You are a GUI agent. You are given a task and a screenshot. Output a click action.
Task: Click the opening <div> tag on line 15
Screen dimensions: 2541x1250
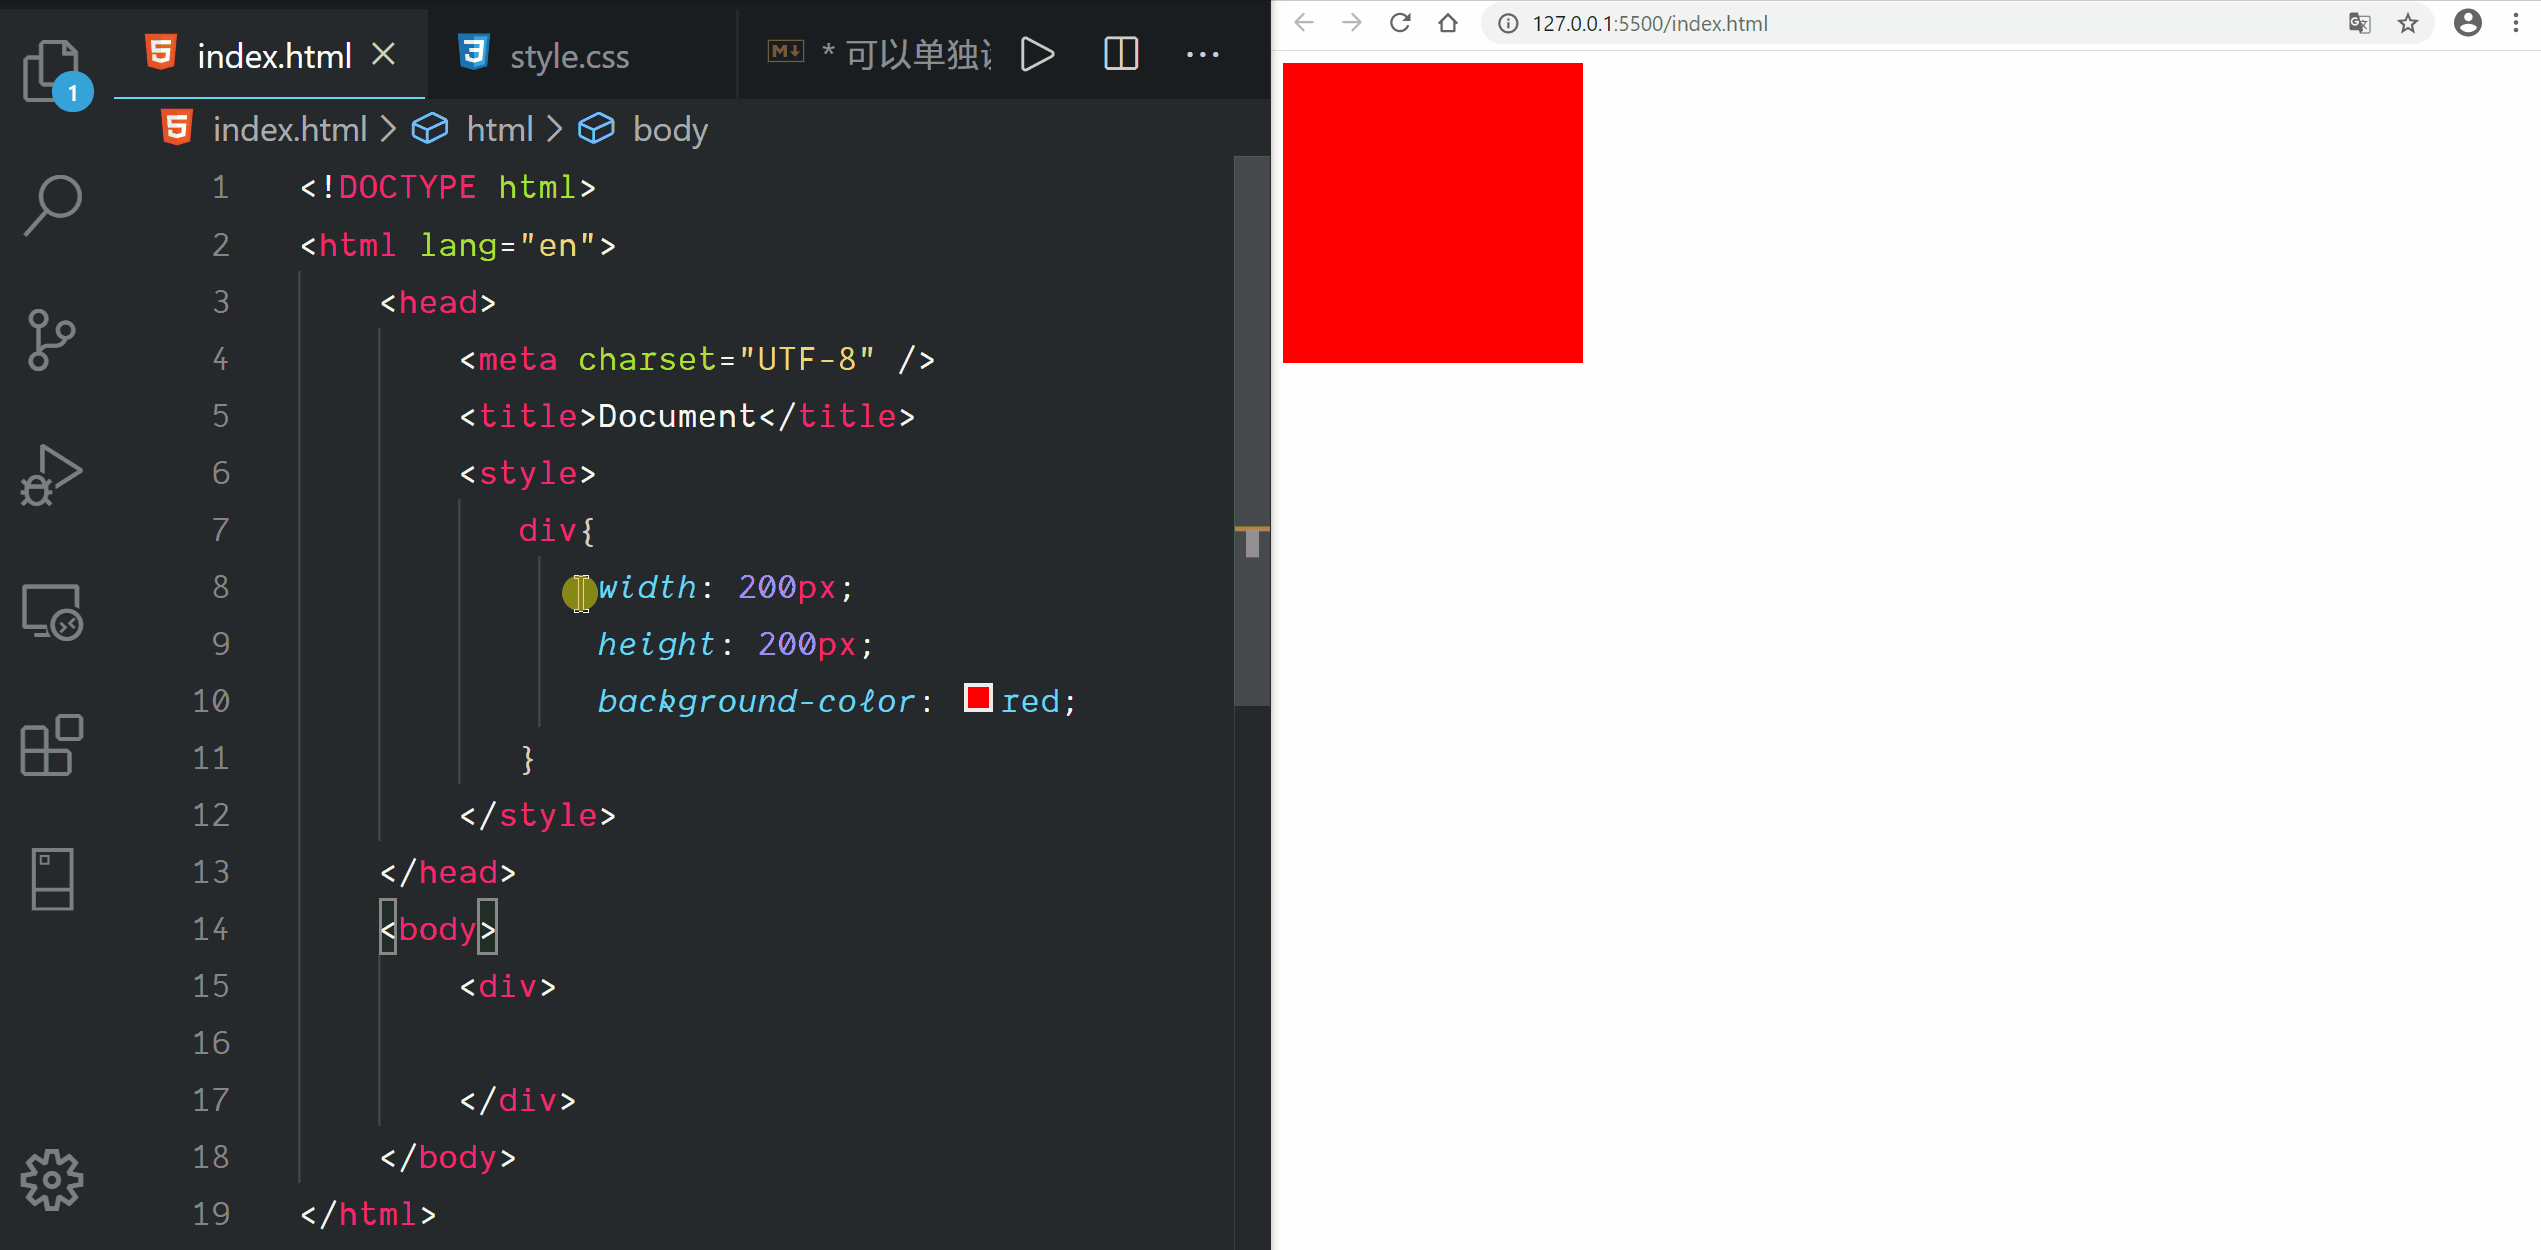point(508,986)
